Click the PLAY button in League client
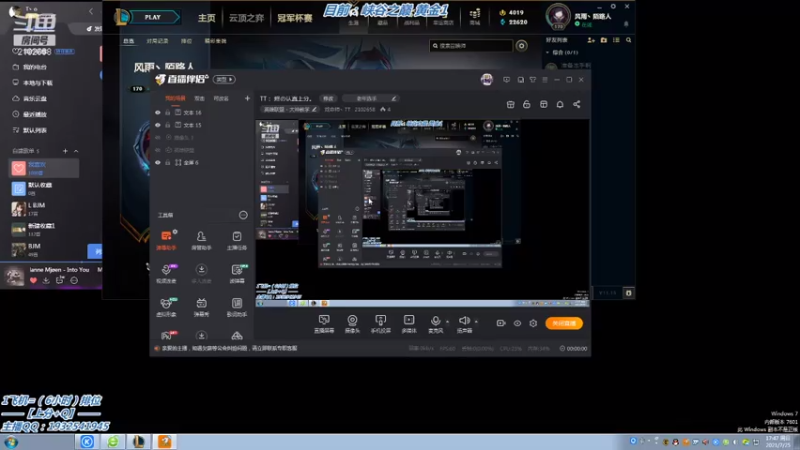Image resolution: width=800 pixels, height=450 pixels. [153, 17]
